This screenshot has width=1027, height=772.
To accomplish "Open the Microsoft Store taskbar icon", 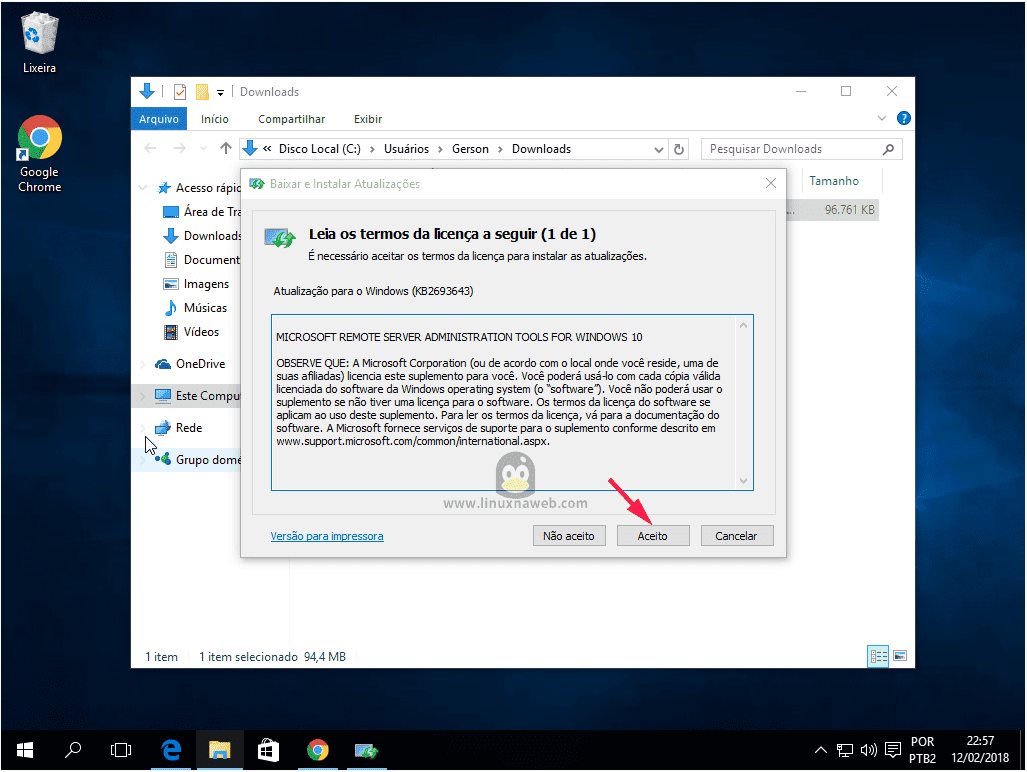I will click(268, 750).
